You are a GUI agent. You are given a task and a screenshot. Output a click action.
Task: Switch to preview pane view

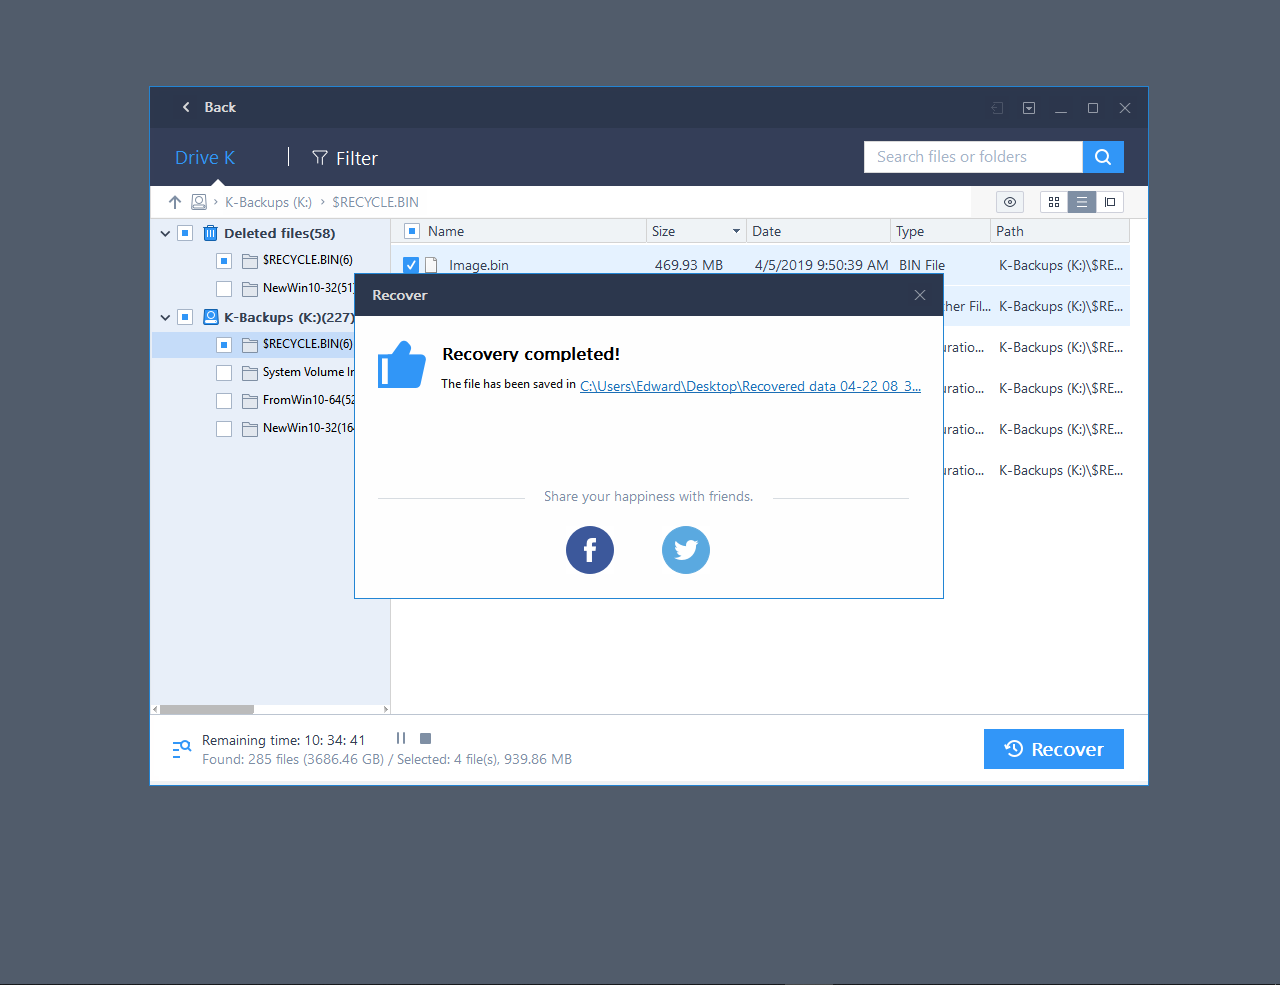coord(1110,202)
